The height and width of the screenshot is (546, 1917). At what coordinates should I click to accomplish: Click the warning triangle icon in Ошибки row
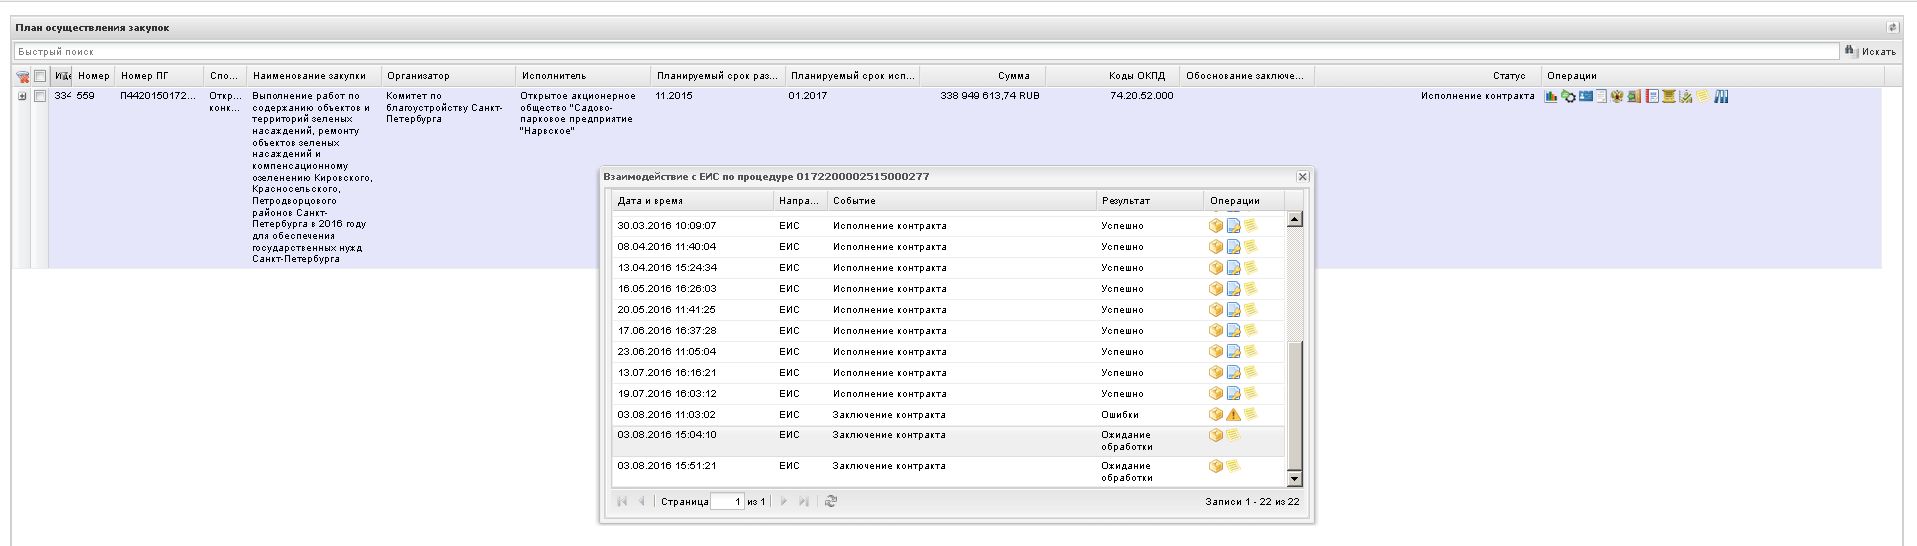[1233, 414]
